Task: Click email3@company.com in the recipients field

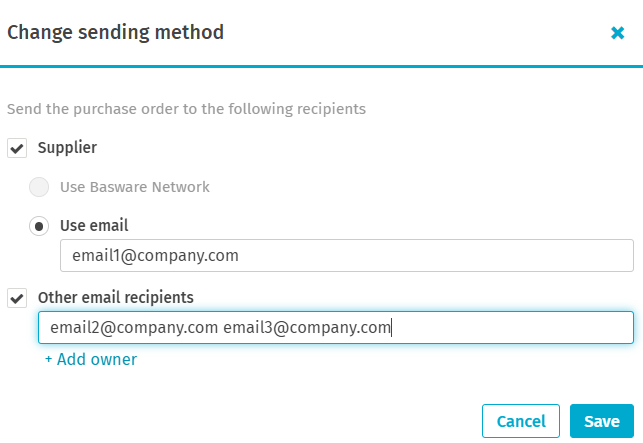Action: (307, 327)
